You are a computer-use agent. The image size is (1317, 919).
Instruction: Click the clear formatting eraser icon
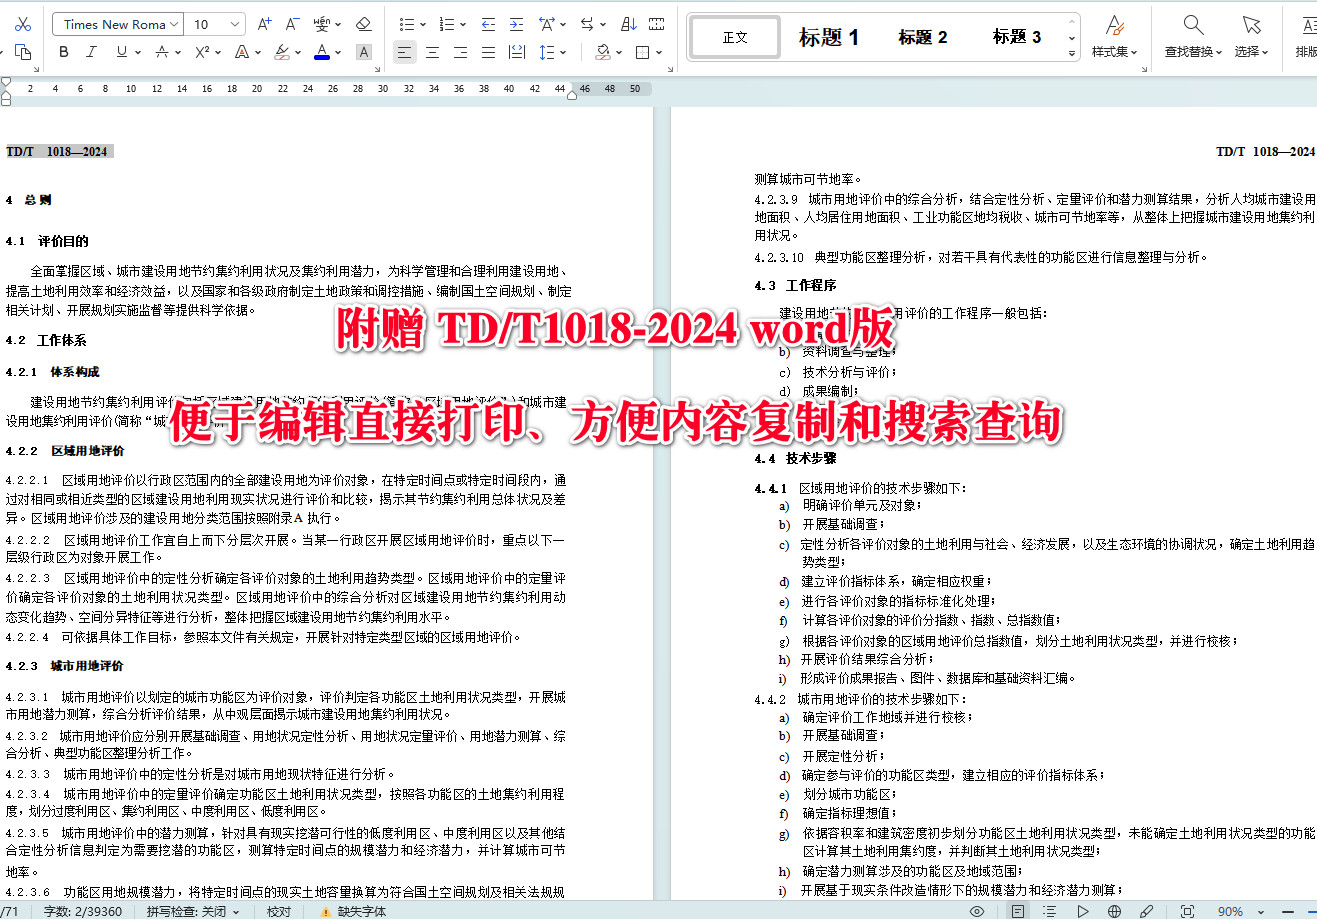click(364, 24)
